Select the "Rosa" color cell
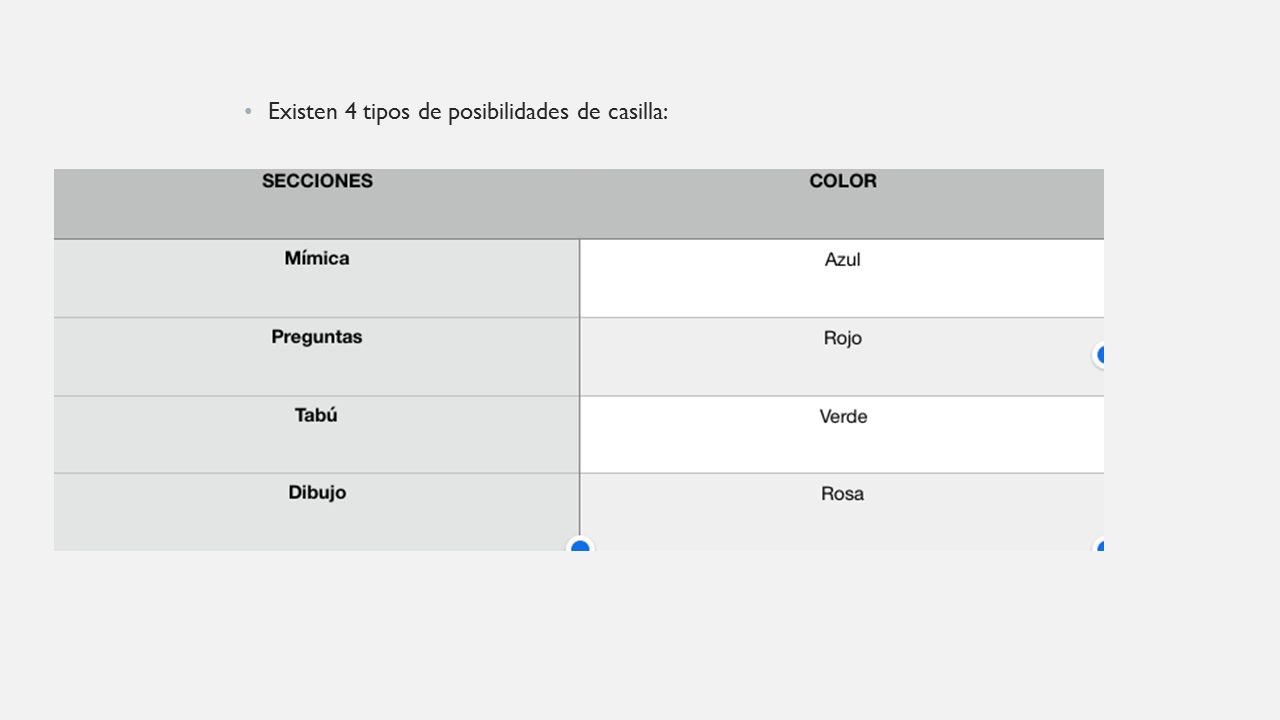This screenshot has height=720, width=1280. click(842, 512)
